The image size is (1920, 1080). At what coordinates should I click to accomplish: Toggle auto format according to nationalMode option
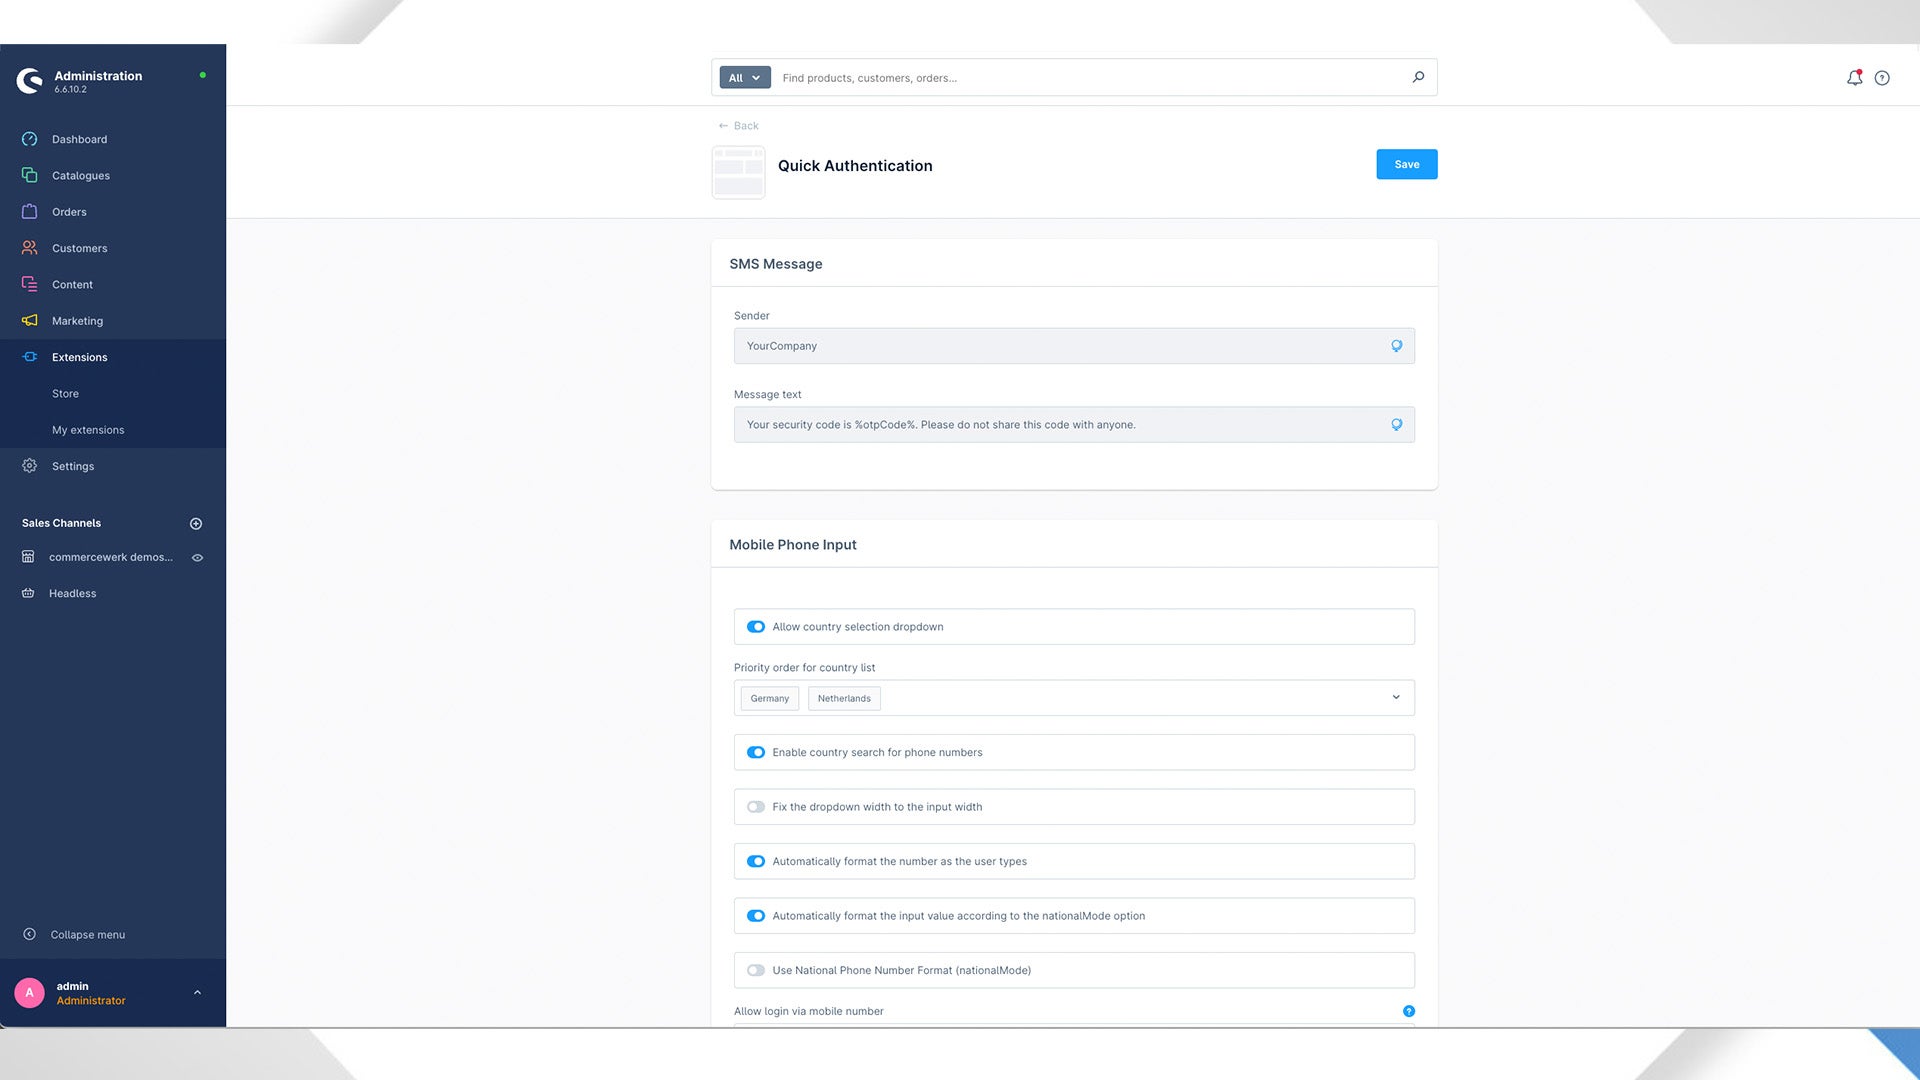coord(756,916)
